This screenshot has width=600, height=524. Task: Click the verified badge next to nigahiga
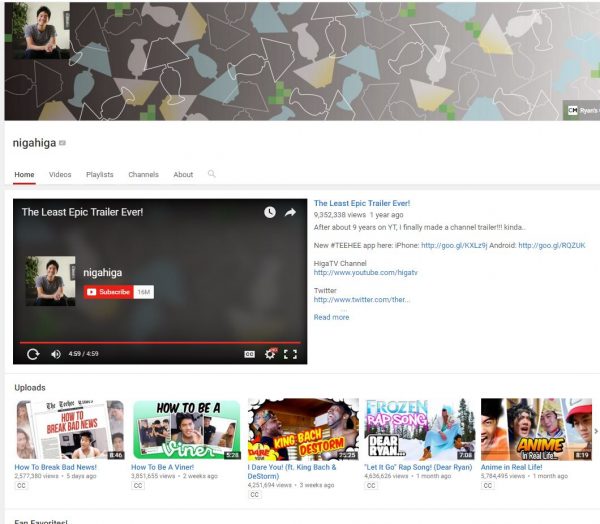[62, 143]
